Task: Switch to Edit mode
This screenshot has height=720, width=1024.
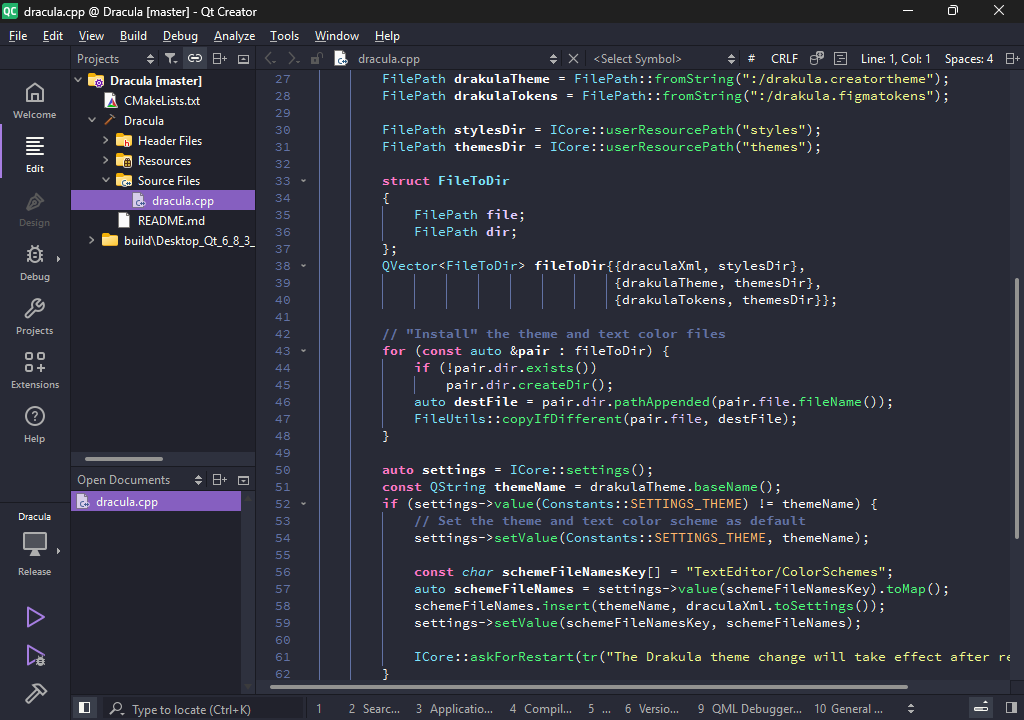Action: pos(35,154)
